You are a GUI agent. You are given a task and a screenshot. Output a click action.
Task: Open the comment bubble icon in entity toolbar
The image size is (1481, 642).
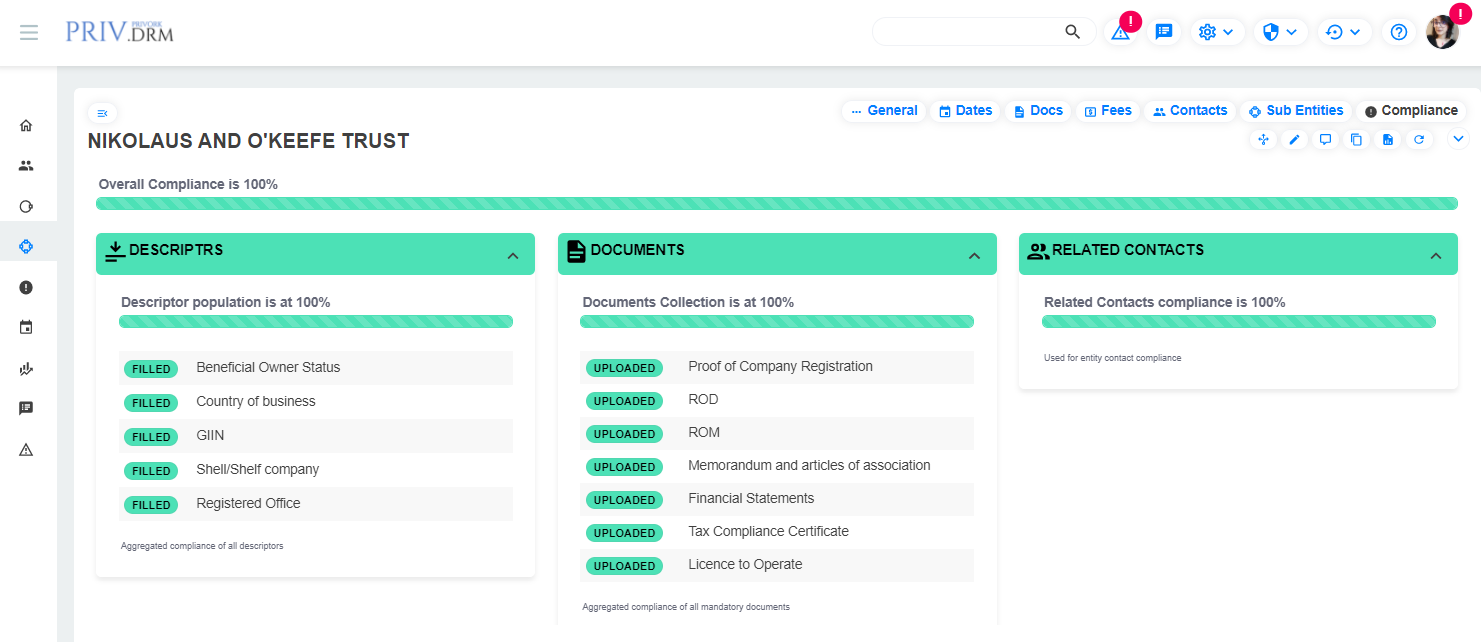(x=1325, y=140)
